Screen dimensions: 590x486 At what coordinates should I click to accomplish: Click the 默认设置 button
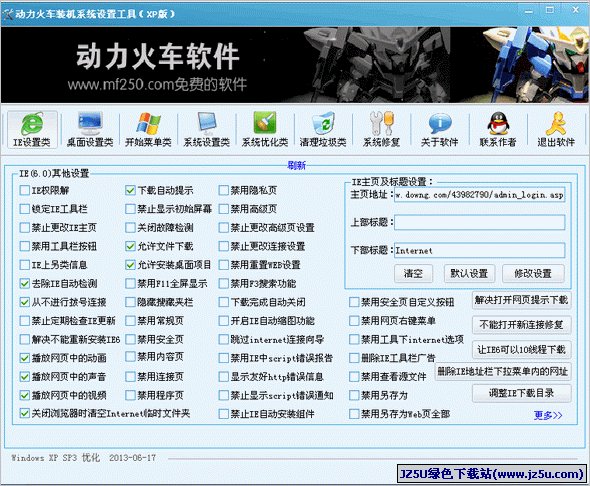click(469, 273)
